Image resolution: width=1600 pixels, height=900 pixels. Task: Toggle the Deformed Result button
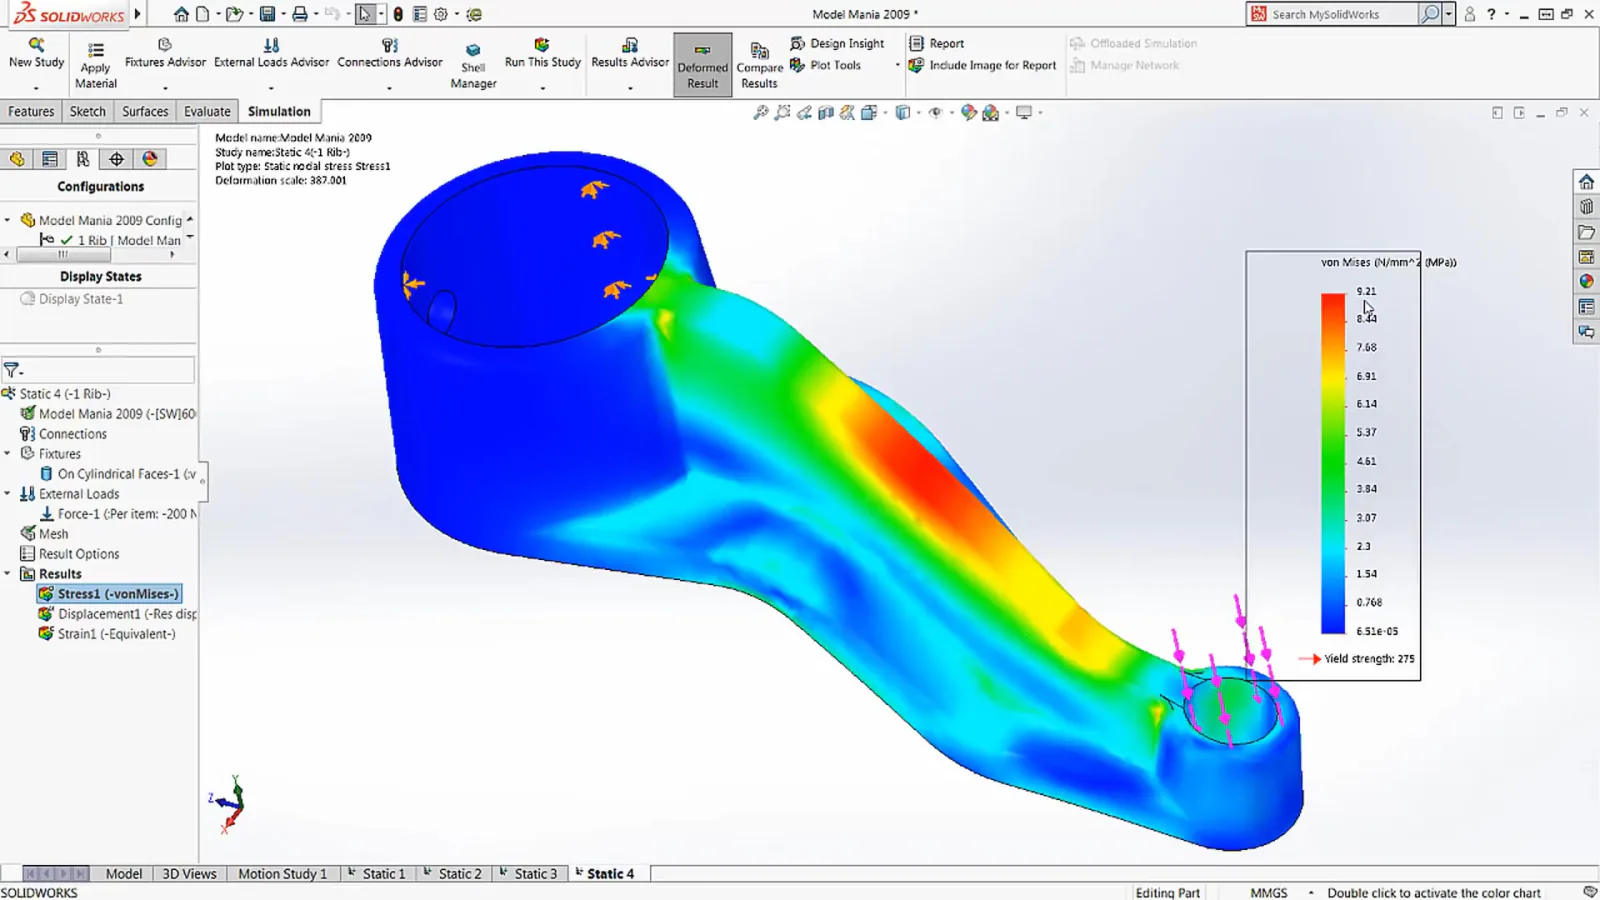click(703, 66)
